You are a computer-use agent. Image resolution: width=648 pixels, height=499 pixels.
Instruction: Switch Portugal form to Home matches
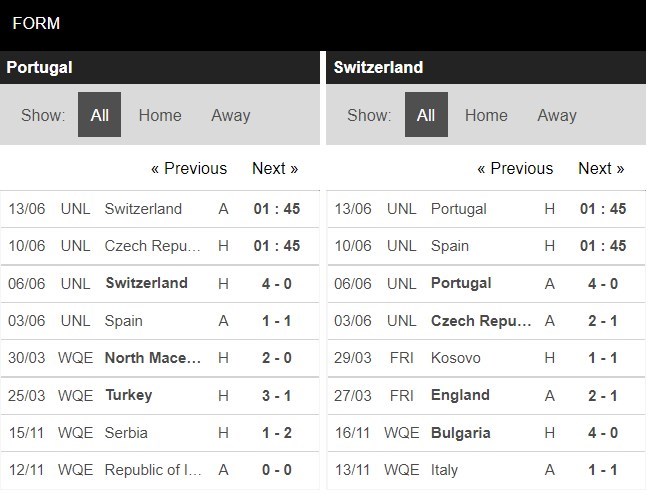point(160,115)
